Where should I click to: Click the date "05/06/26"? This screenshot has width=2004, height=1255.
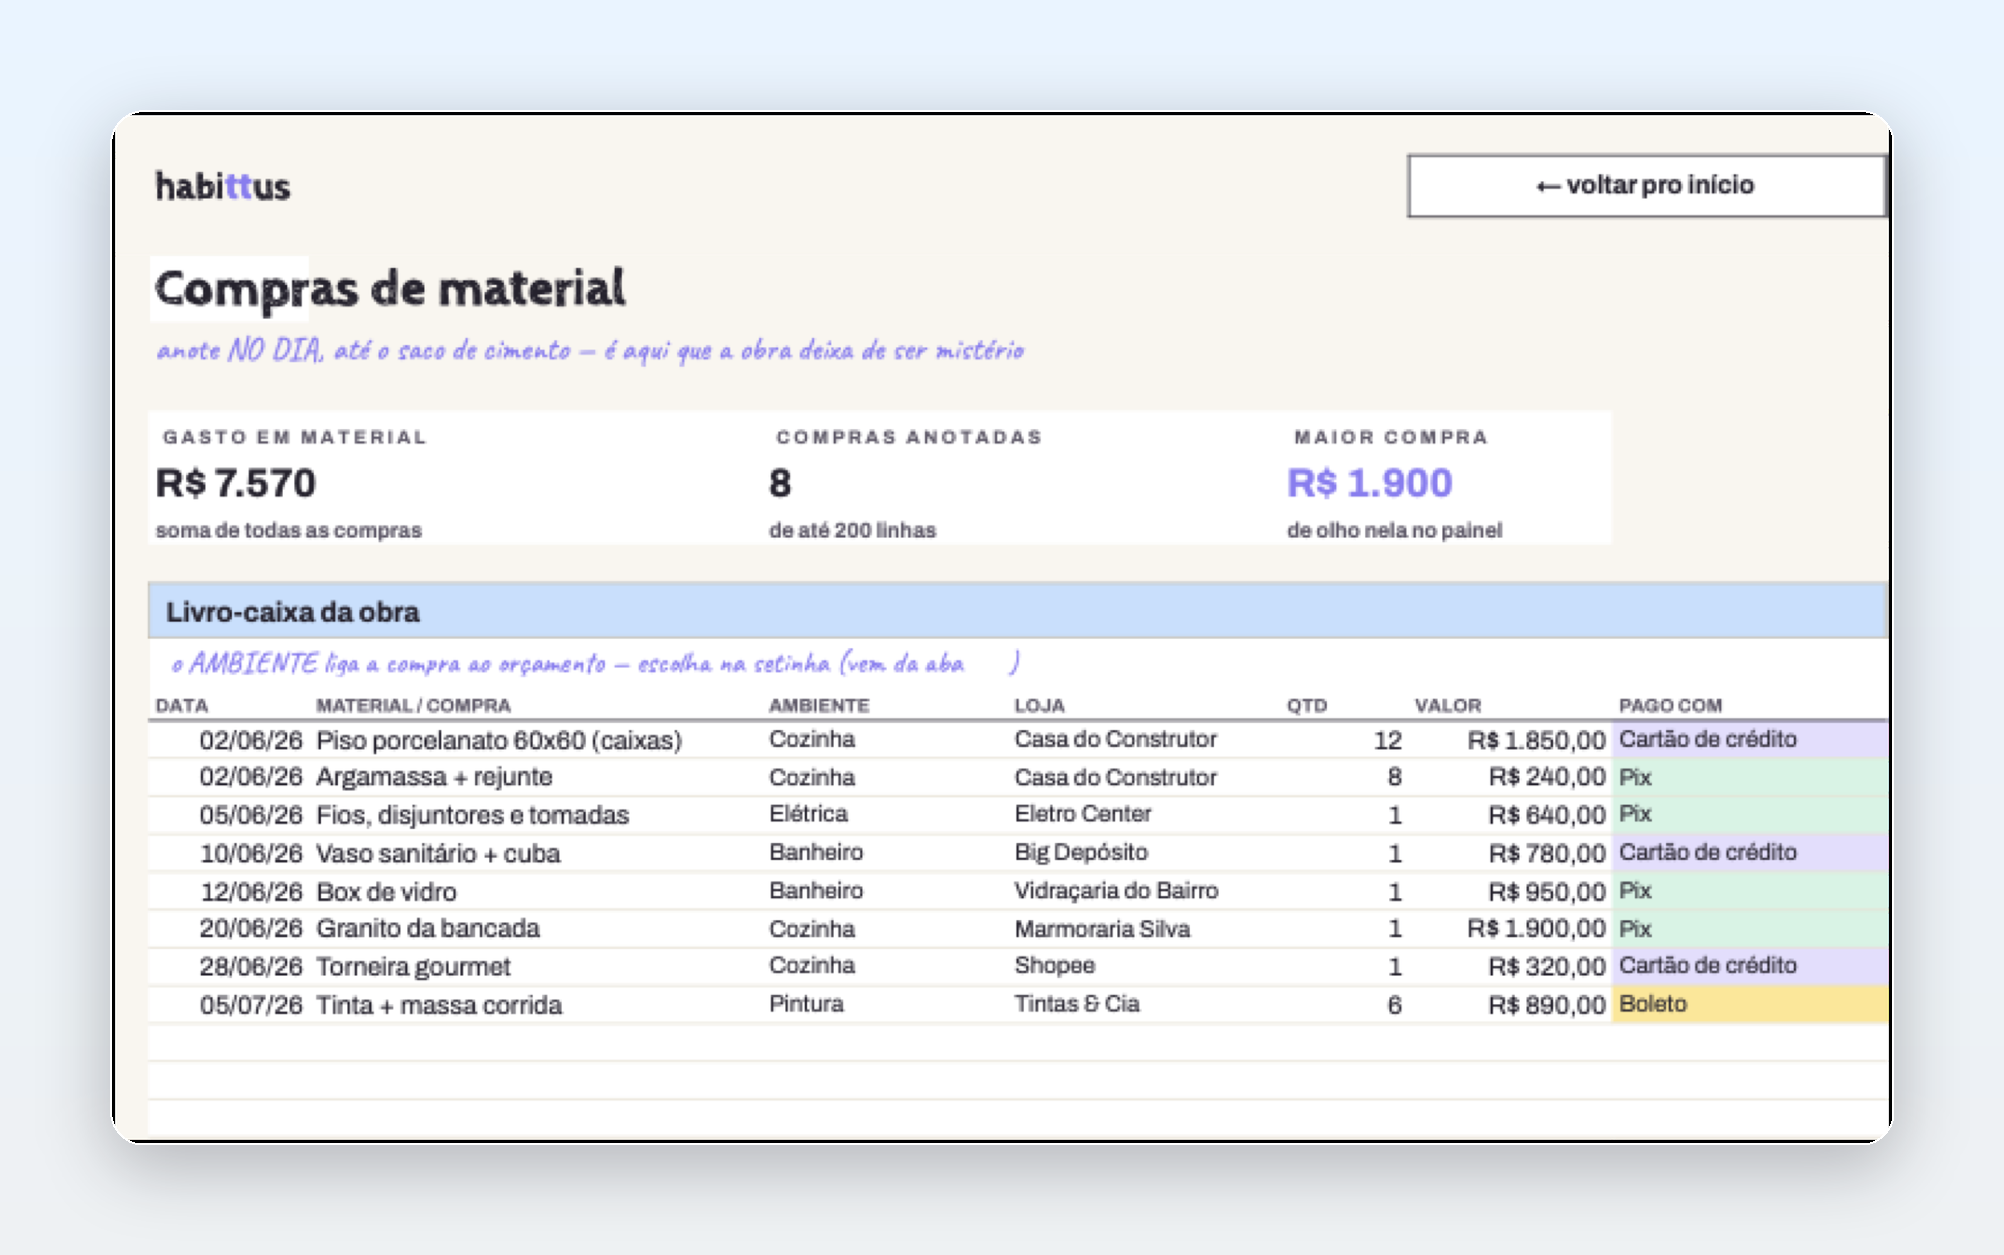pos(251,815)
